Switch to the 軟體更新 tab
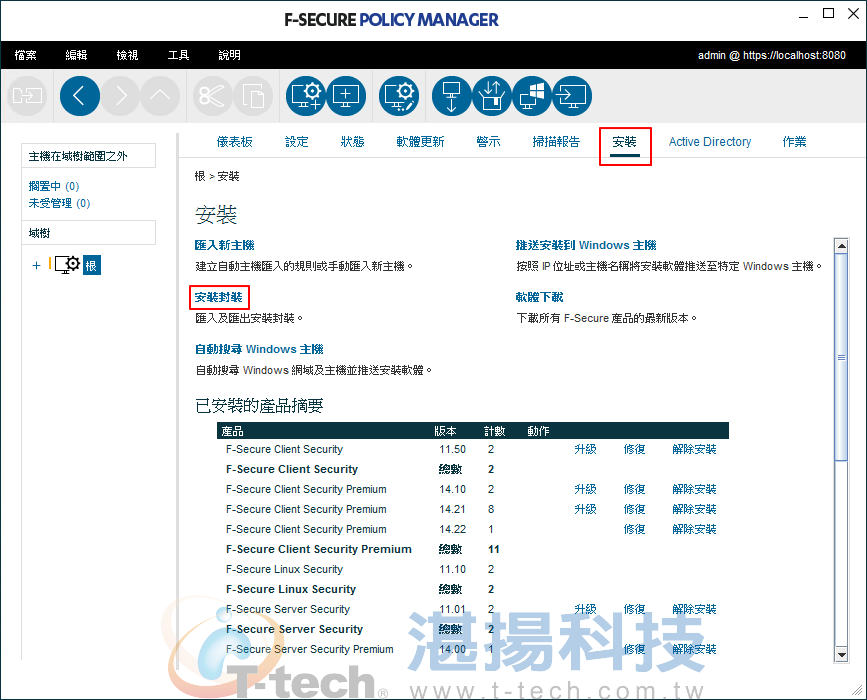This screenshot has width=867, height=700. (420, 142)
